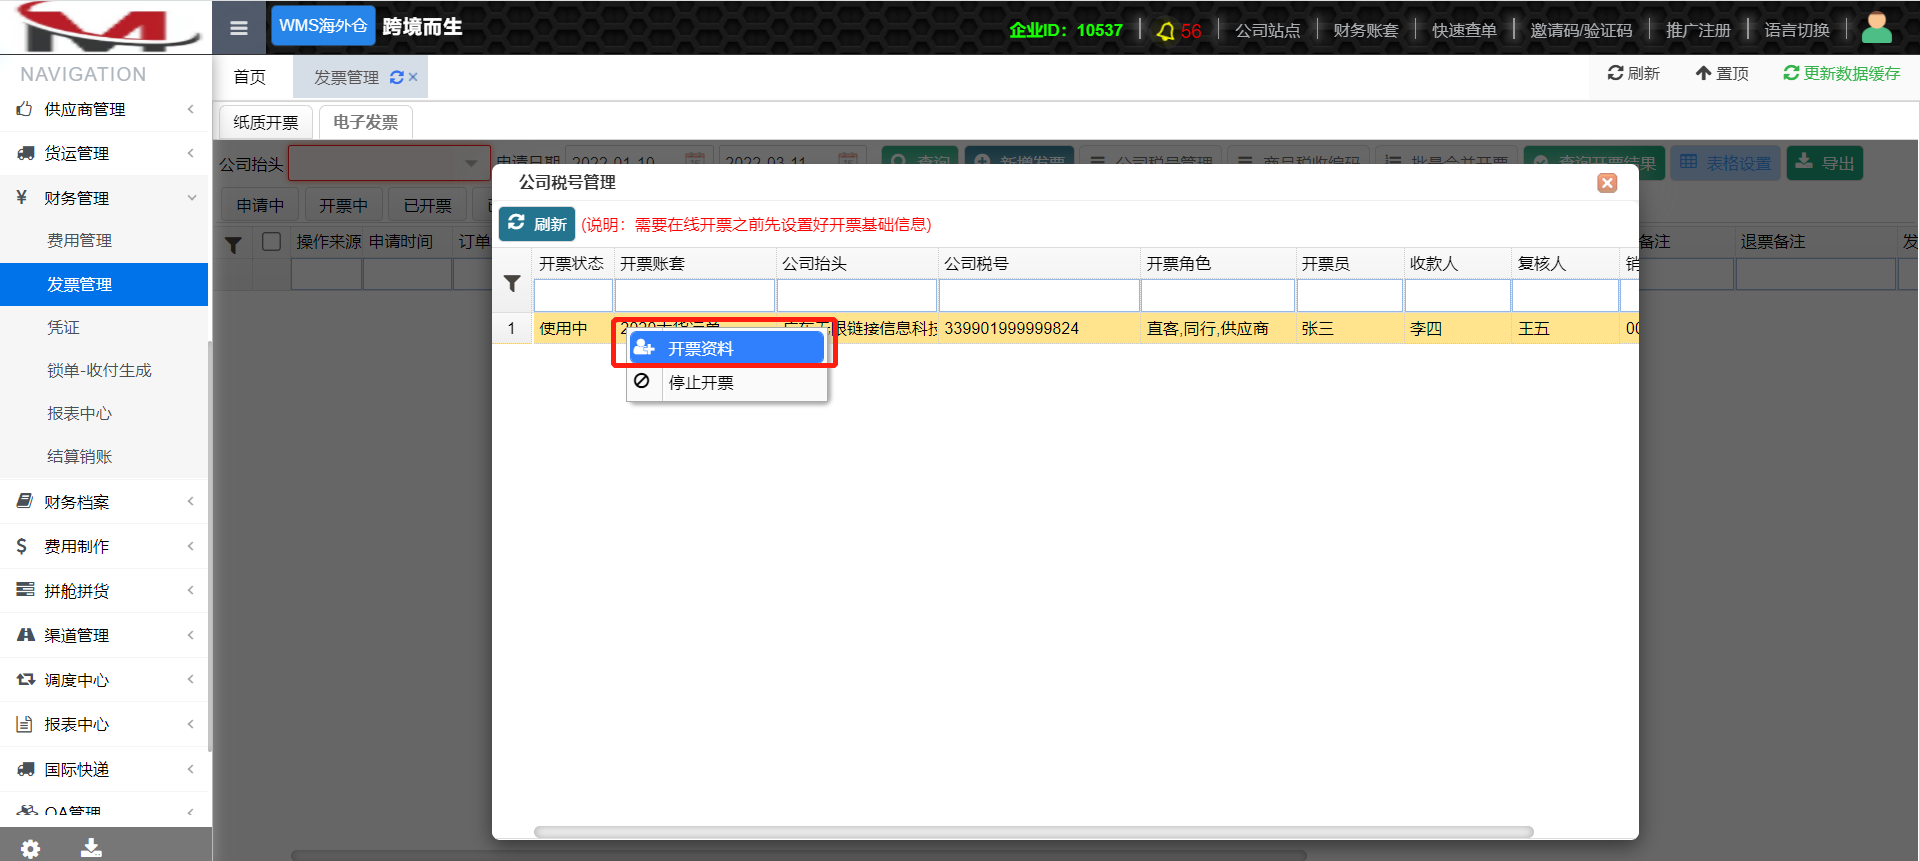1920x861 pixels.
Task: Choose 停止开票 from context menu
Action: 727,382
